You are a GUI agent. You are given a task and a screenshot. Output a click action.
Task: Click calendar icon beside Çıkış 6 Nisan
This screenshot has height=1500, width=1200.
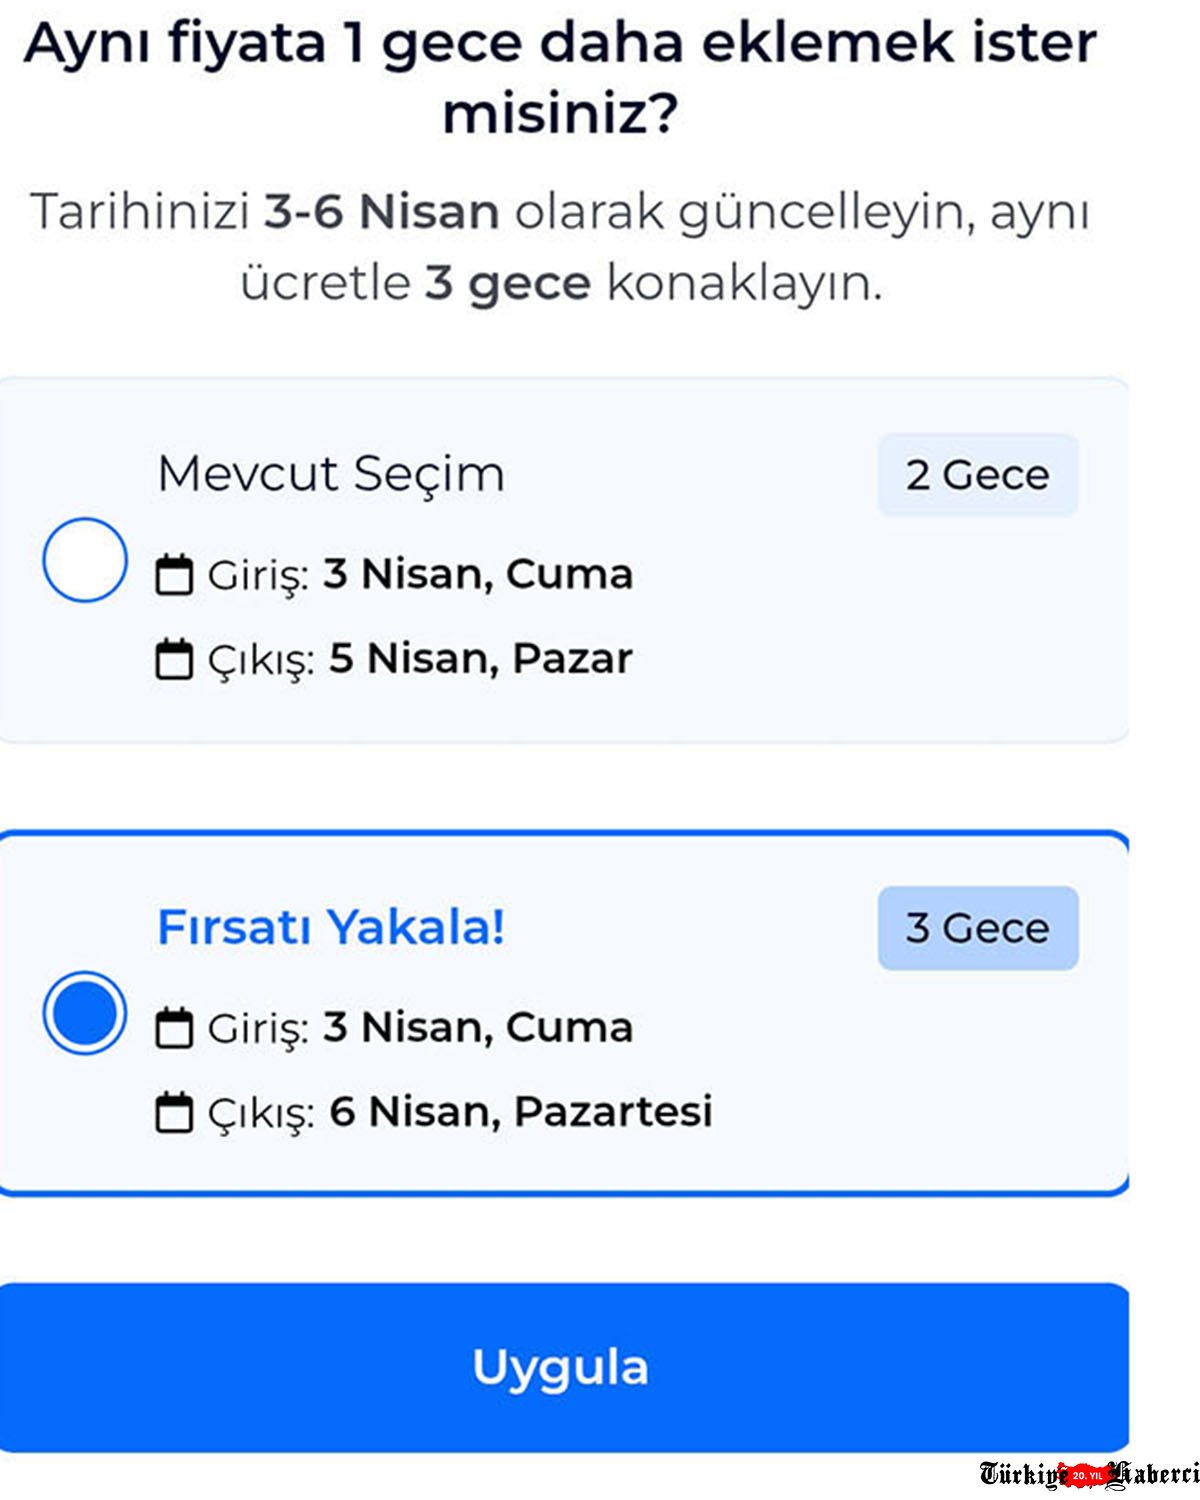[x=174, y=1112]
